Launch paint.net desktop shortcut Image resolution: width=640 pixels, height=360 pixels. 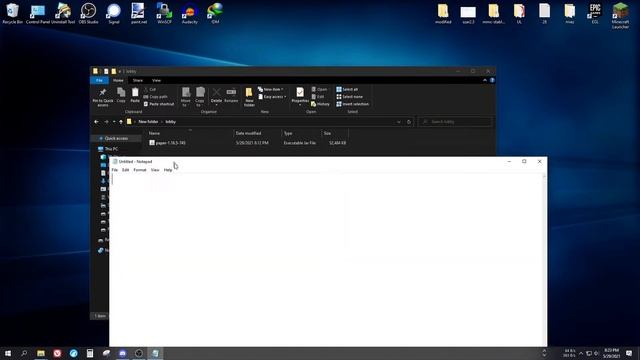[139, 13]
